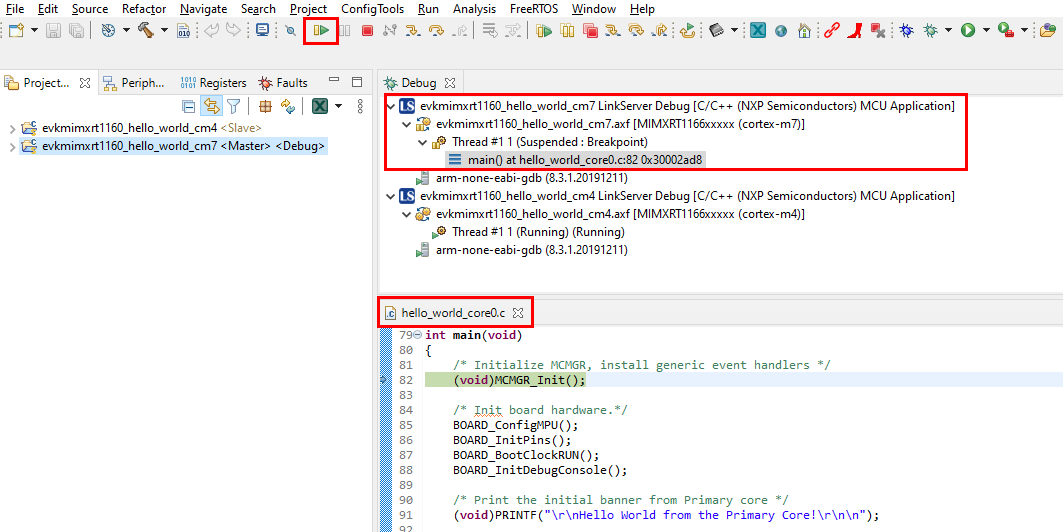Click the Build hammer icon
Viewport: 1064px width, 532px height.
[x=146, y=31]
